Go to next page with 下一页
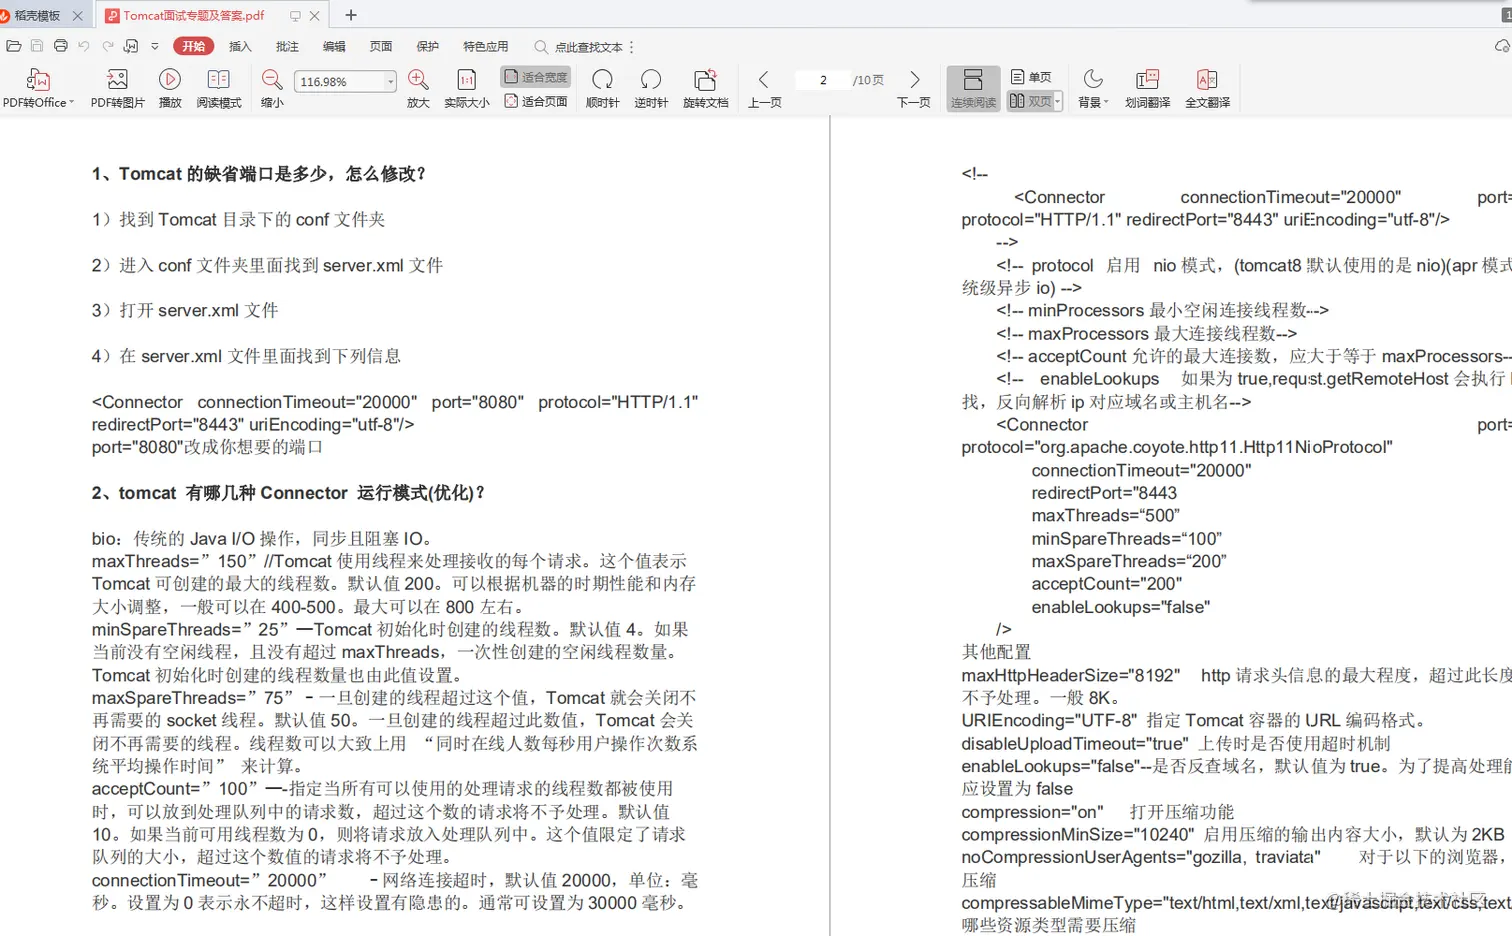 pos(914,87)
